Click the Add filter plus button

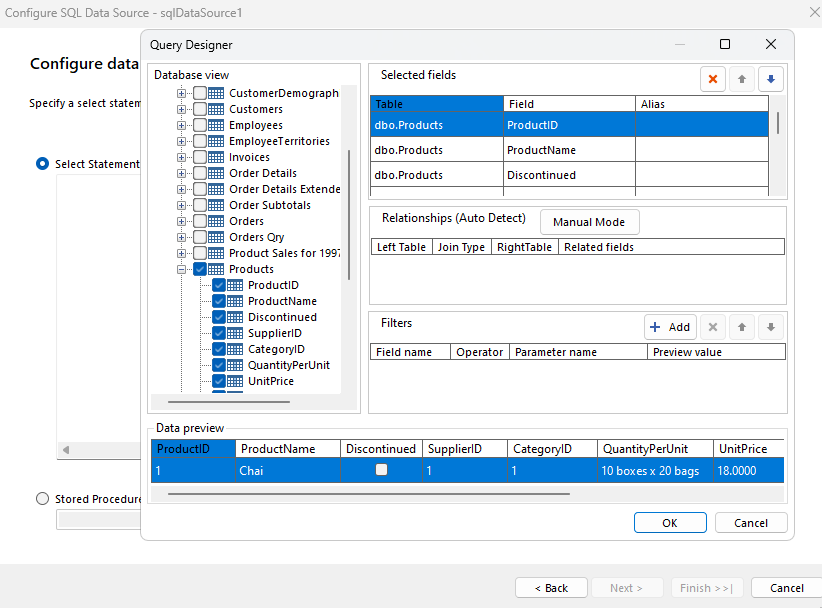[670, 327]
